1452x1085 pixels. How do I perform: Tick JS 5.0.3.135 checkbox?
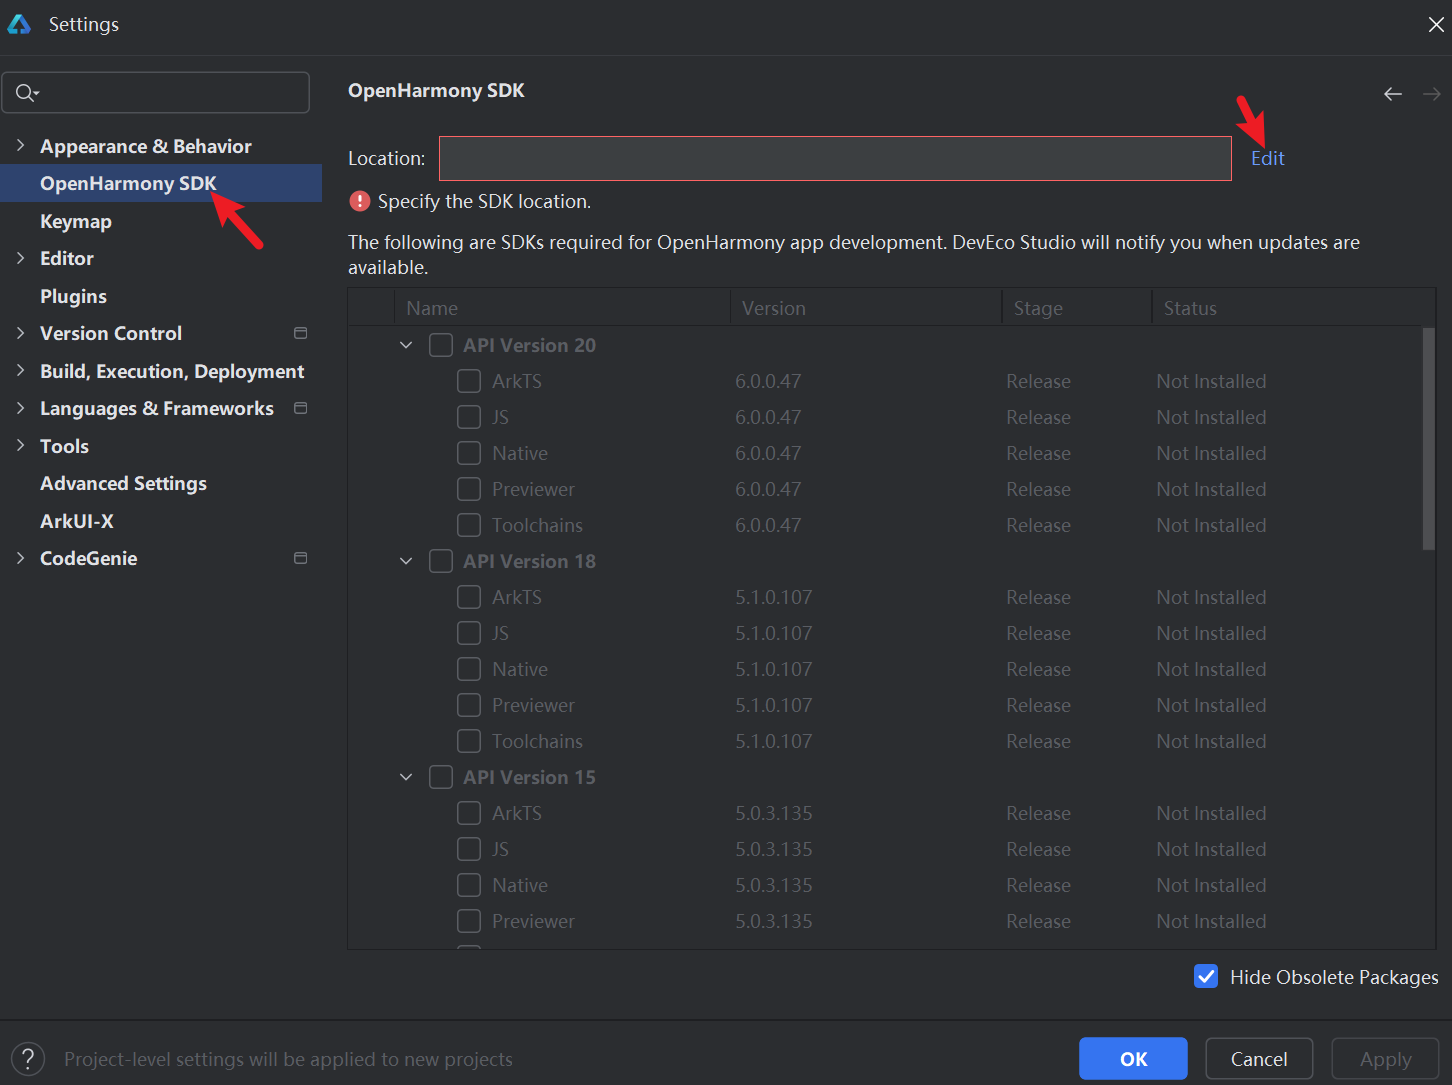coord(469,849)
